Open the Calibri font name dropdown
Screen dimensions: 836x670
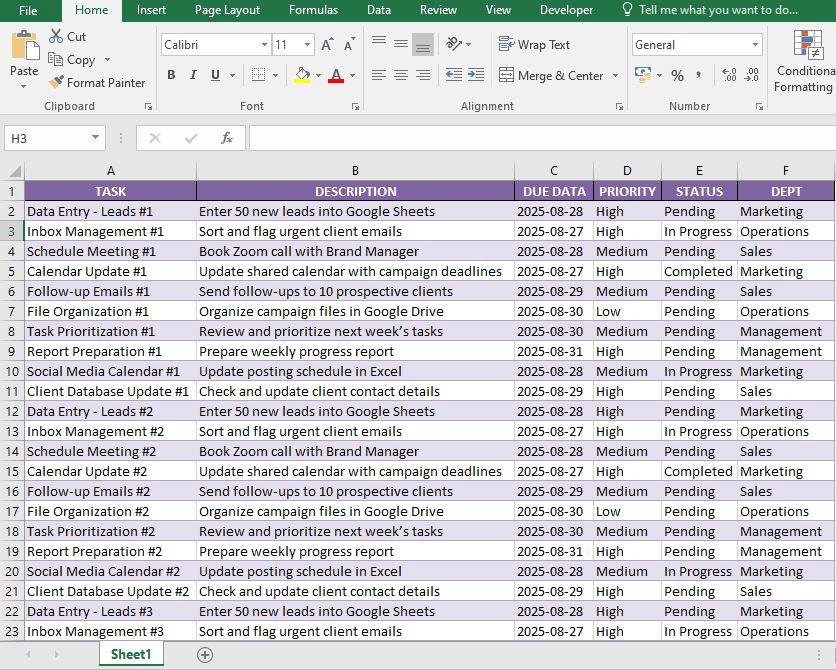pos(264,45)
